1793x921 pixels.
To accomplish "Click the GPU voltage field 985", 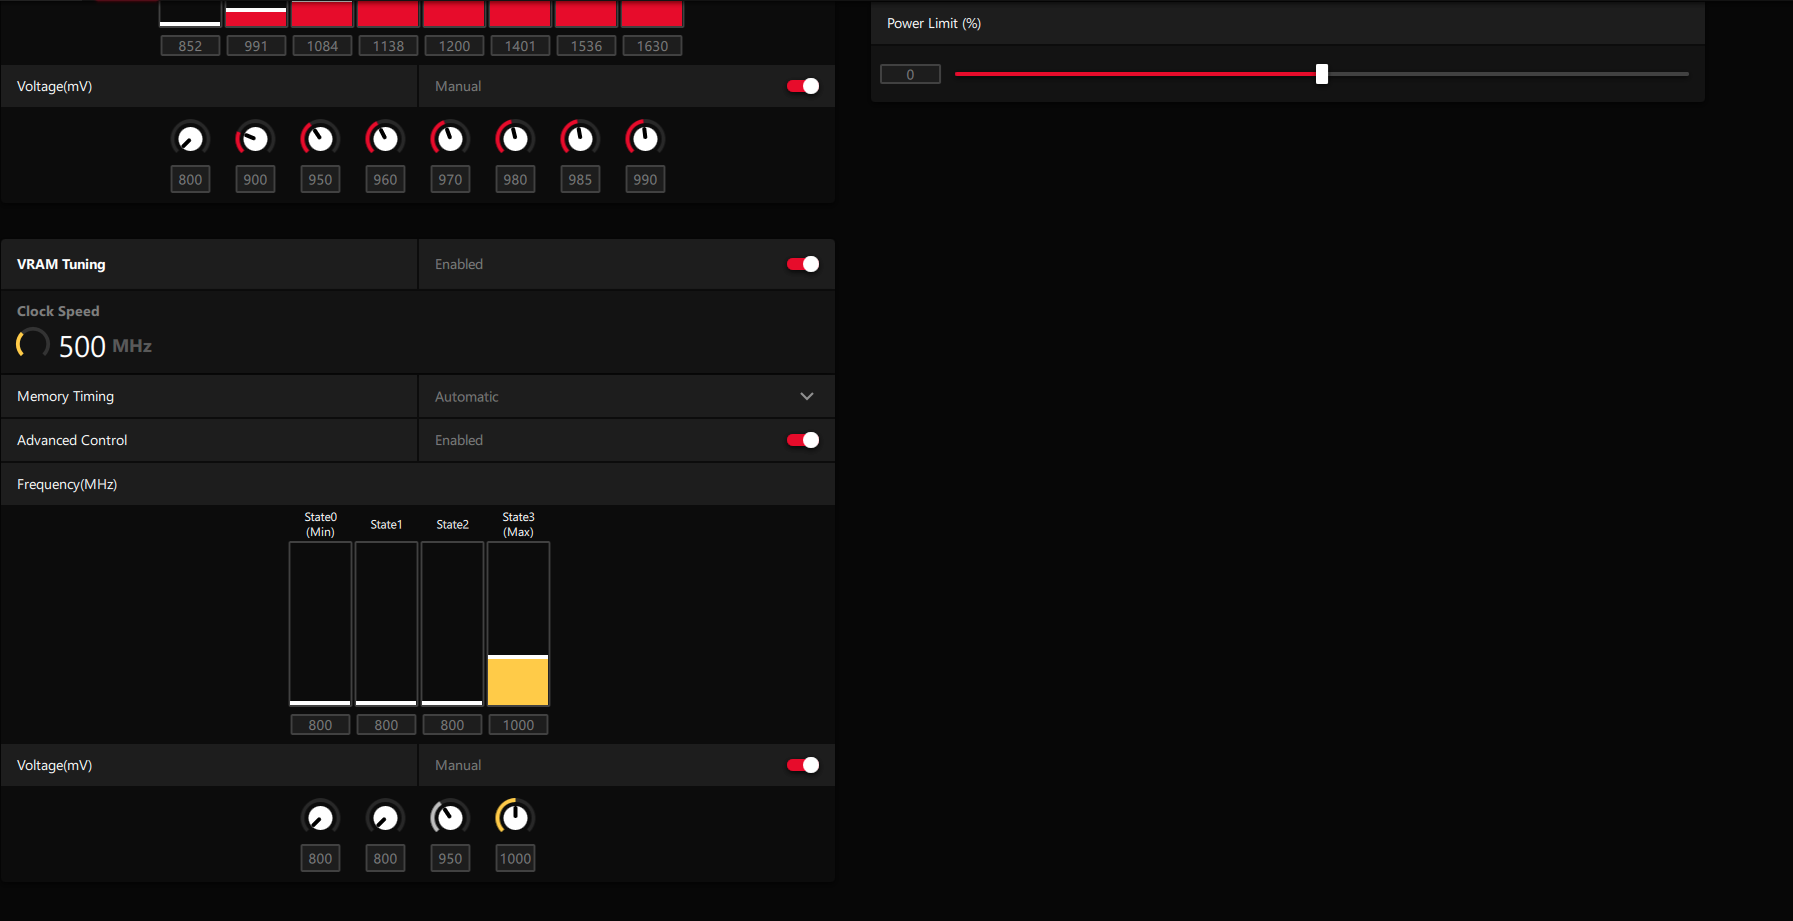I will click(580, 180).
